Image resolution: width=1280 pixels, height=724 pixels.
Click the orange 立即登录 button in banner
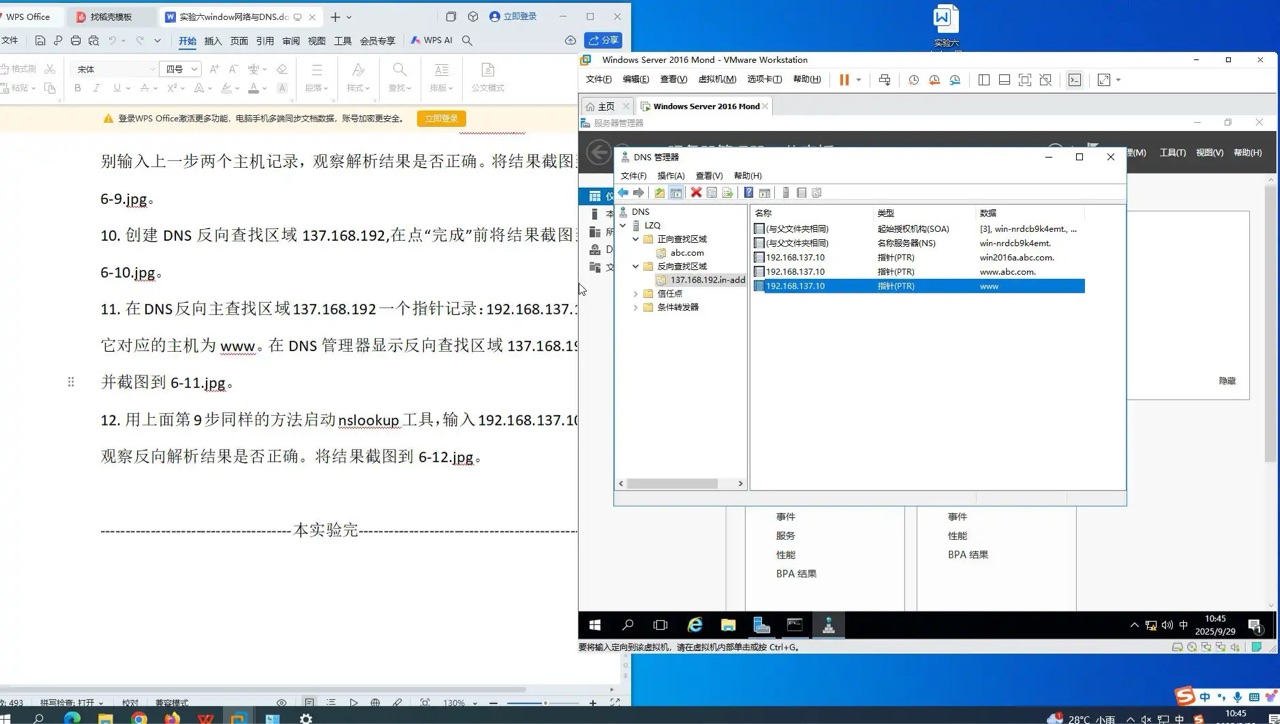[441, 118]
